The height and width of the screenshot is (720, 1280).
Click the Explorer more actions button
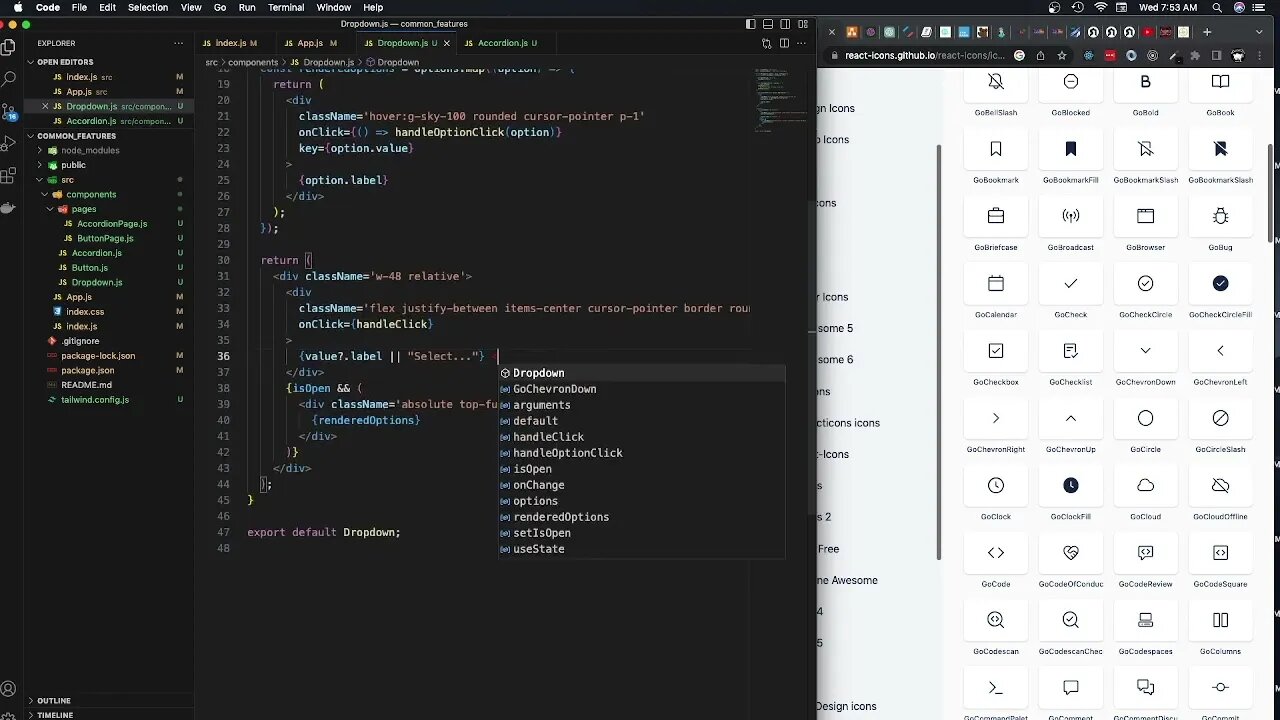click(x=178, y=43)
